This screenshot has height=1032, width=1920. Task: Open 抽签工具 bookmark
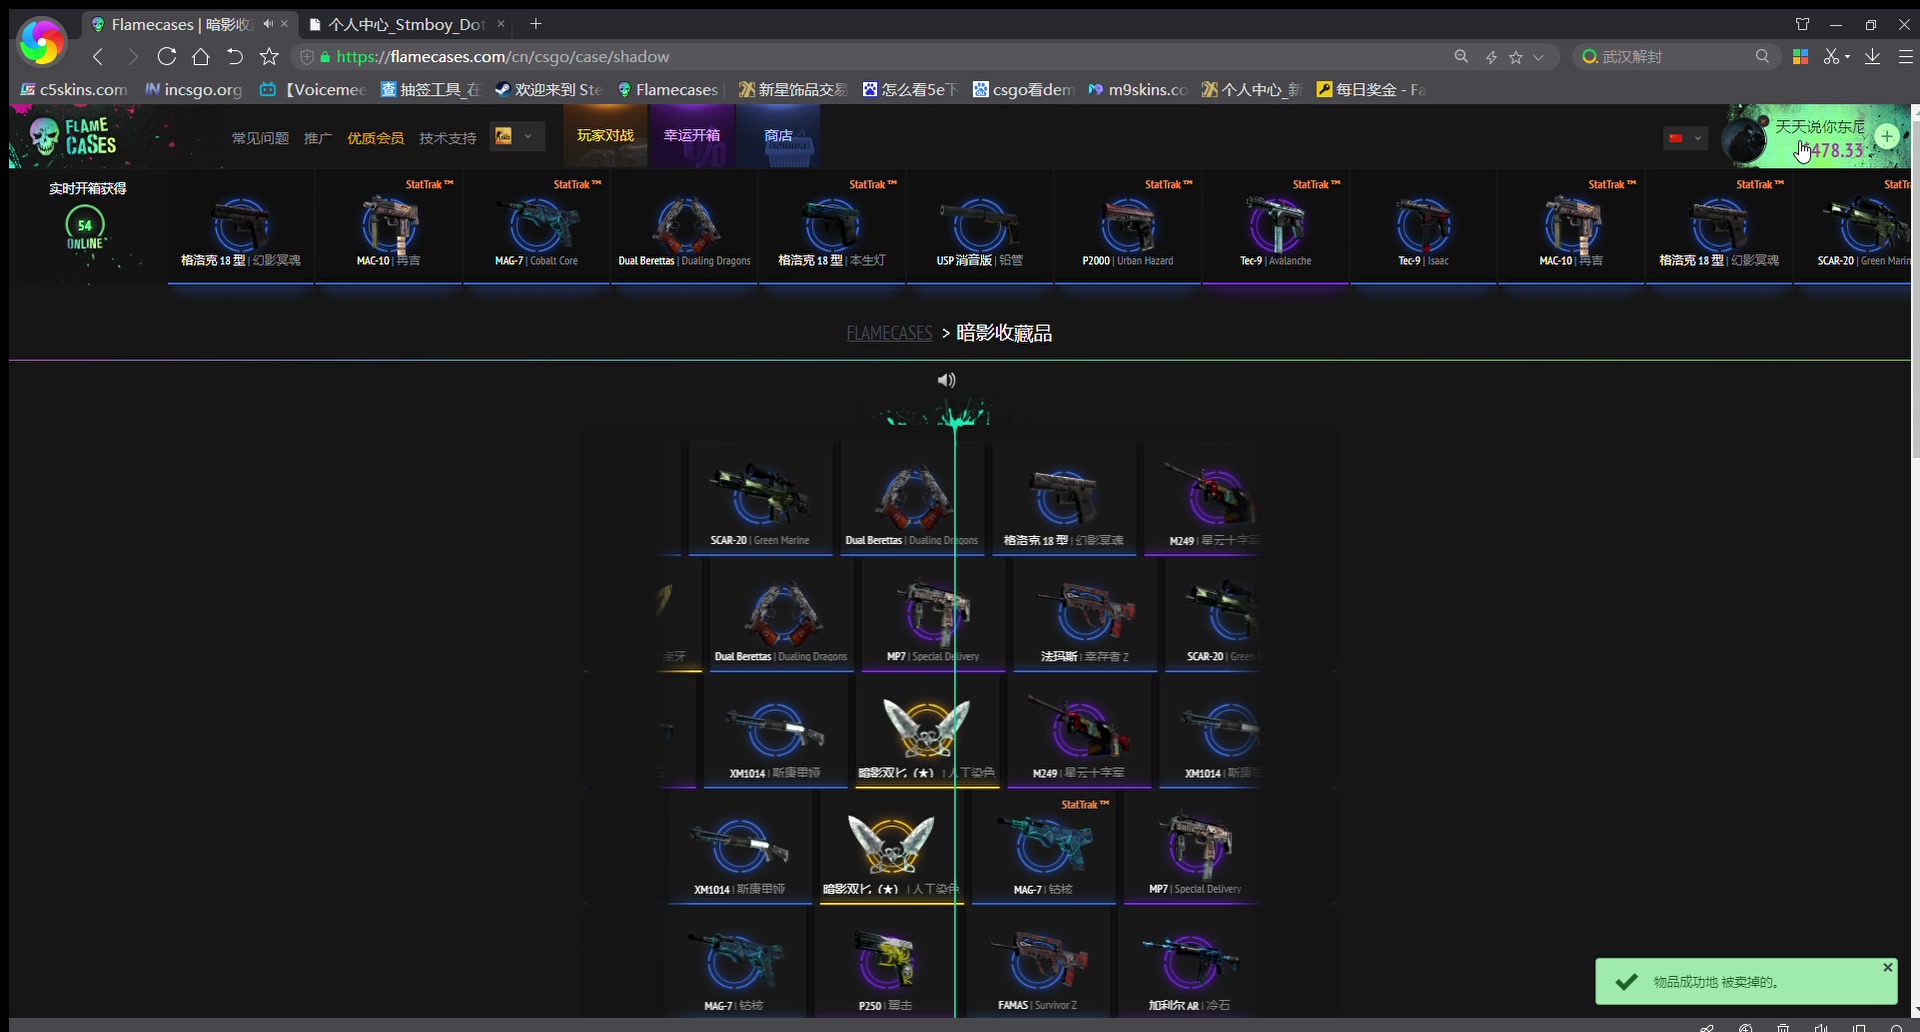430,89
